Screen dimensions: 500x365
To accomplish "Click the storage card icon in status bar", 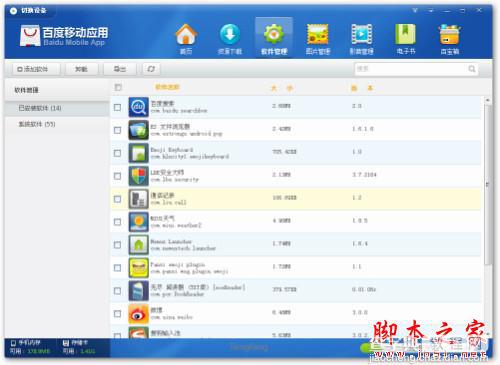I will [x=66, y=343].
